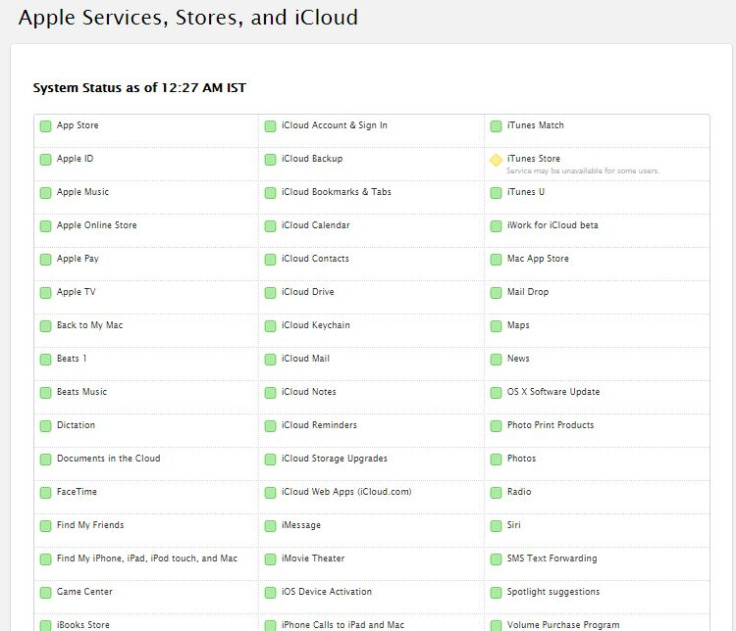Image resolution: width=736 pixels, height=631 pixels.
Task: Click the iCloud Notes label
Action: point(309,392)
